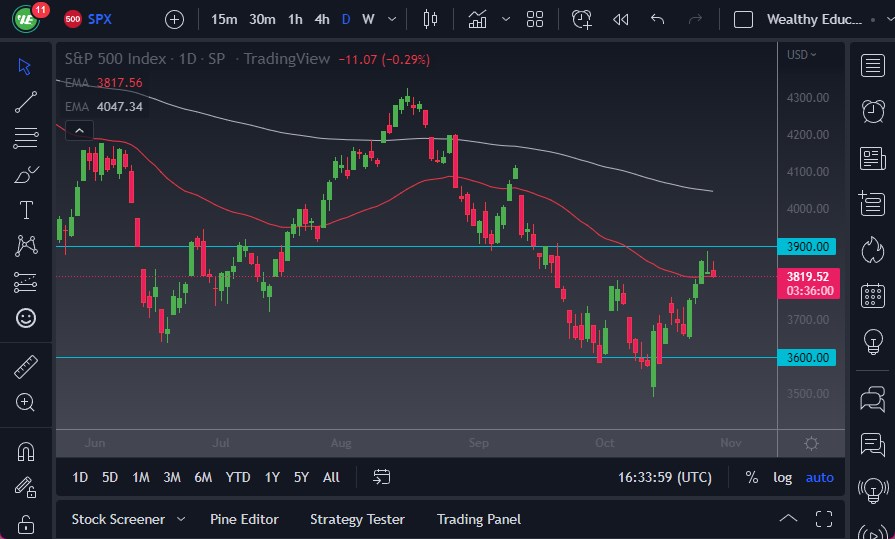895x539 pixels.
Task: Select the ruler measure tool
Action: [x=26, y=366]
